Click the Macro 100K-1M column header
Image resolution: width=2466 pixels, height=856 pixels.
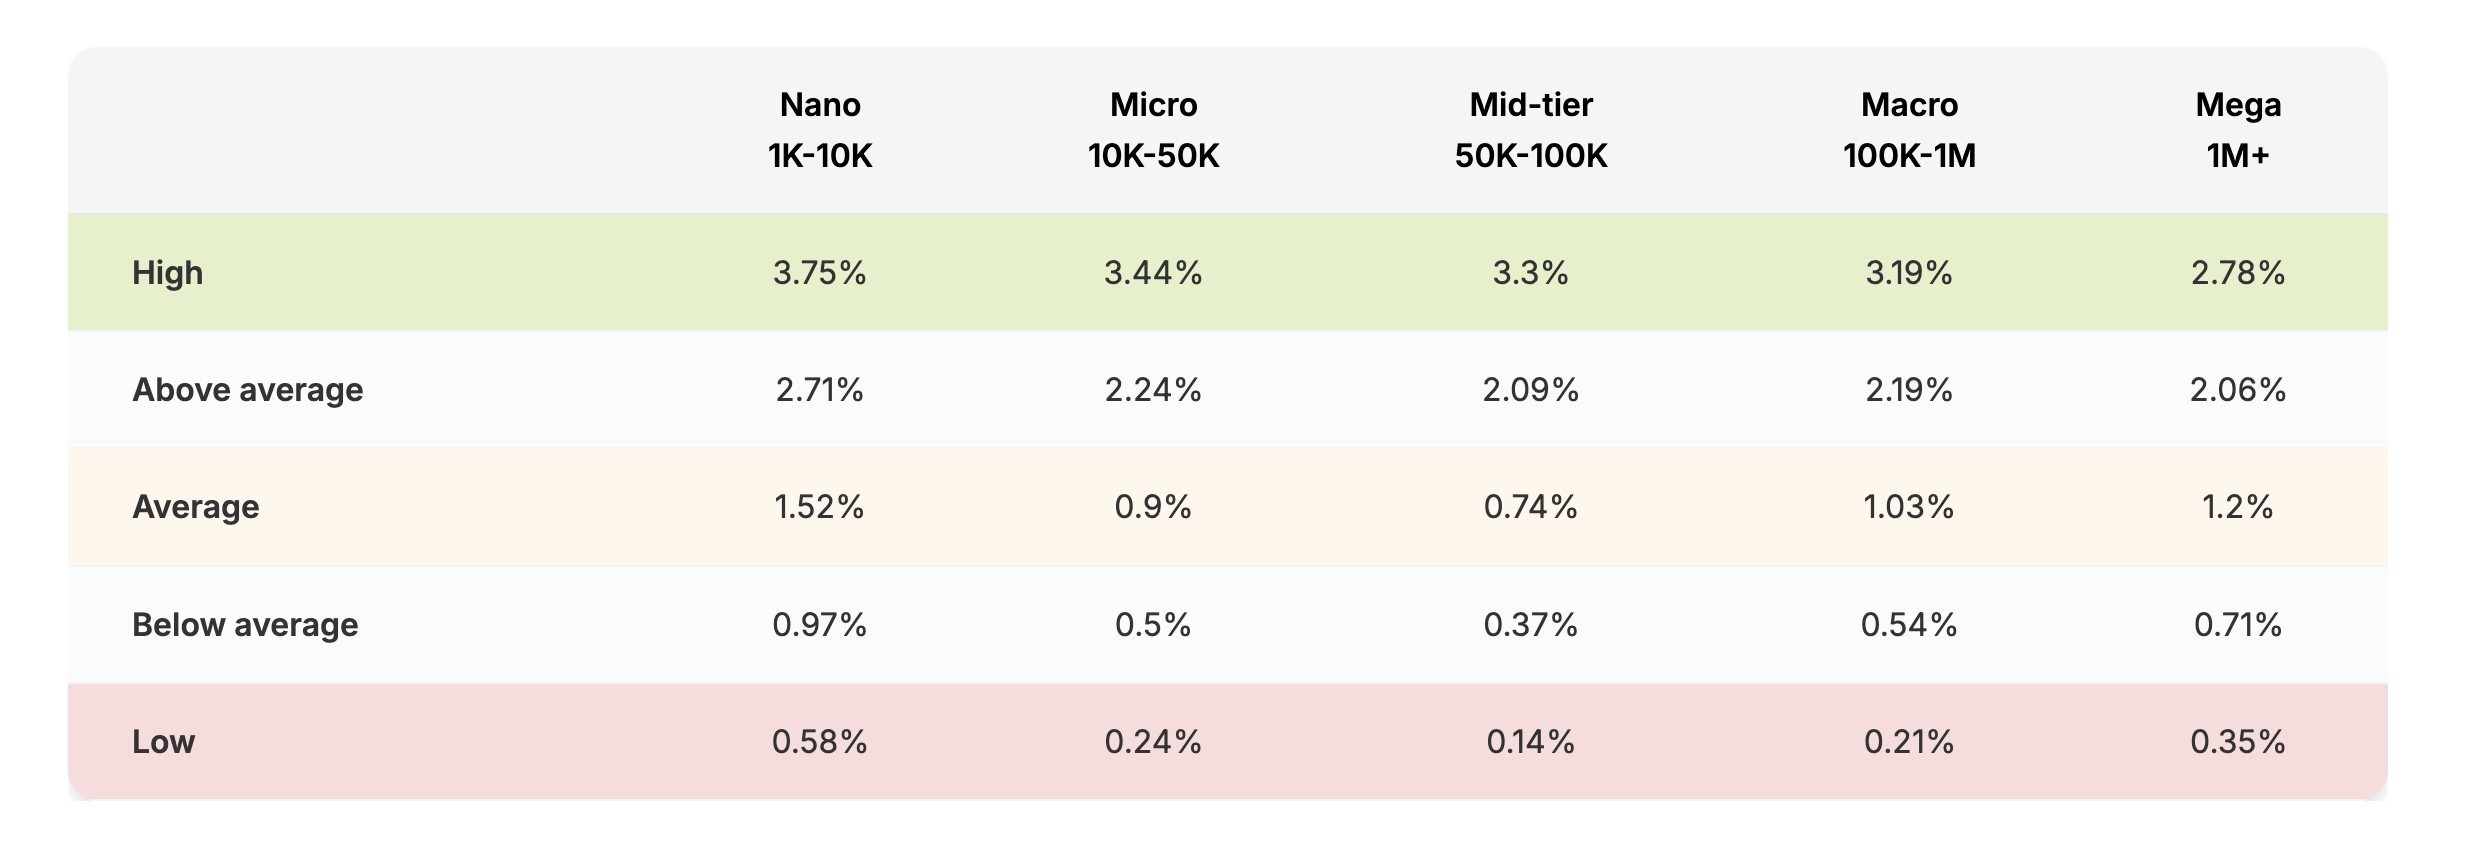(x=1909, y=130)
